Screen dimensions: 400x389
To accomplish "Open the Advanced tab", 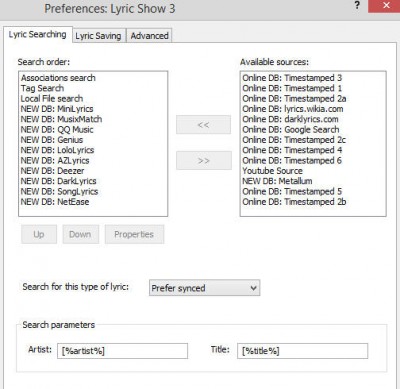I will (x=149, y=36).
